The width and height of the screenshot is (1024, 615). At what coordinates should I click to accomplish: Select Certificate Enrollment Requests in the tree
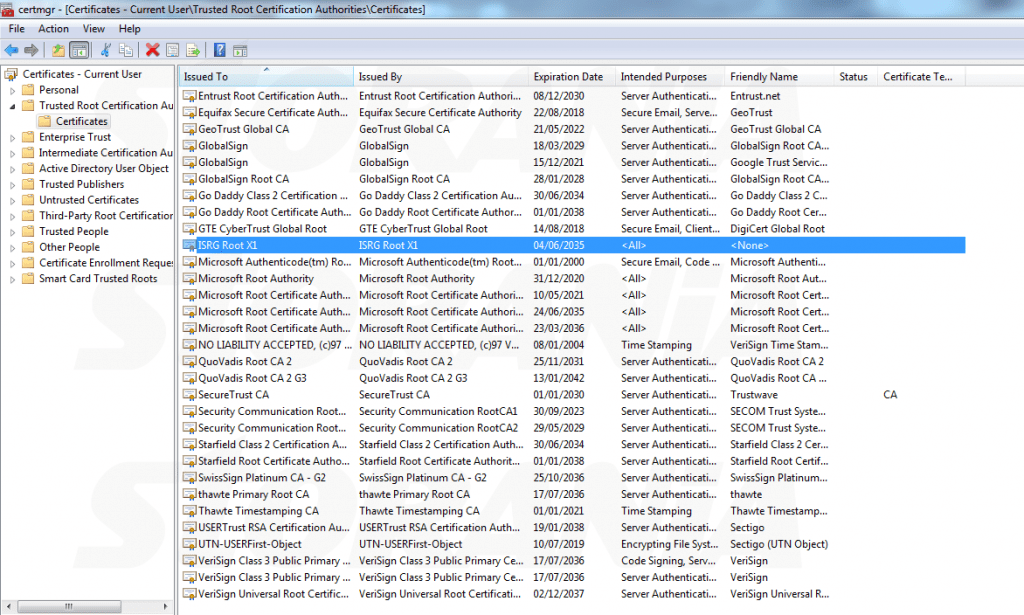(x=106, y=262)
